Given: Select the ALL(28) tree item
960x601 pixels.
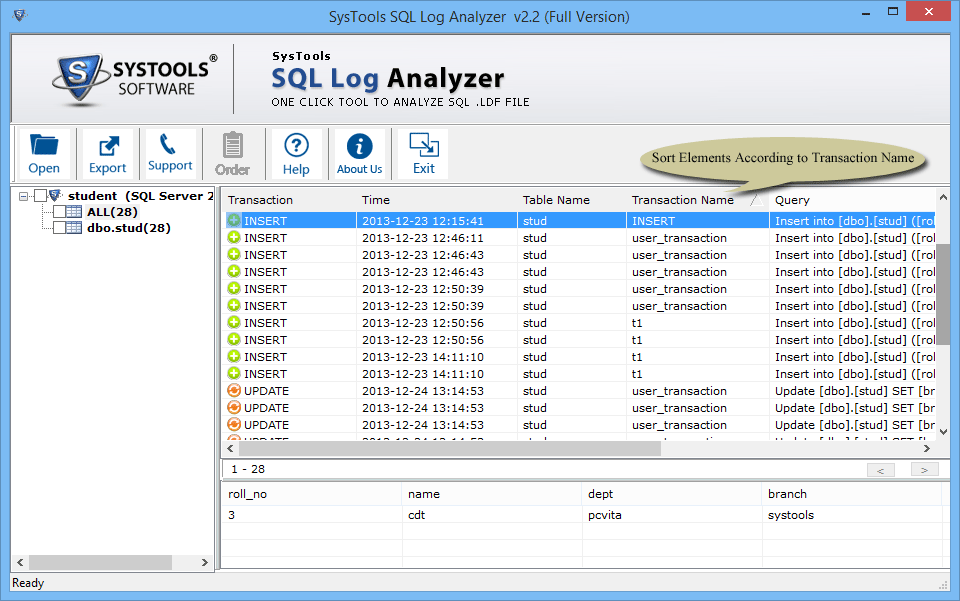Looking at the screenshot, I should coord(112,212).
